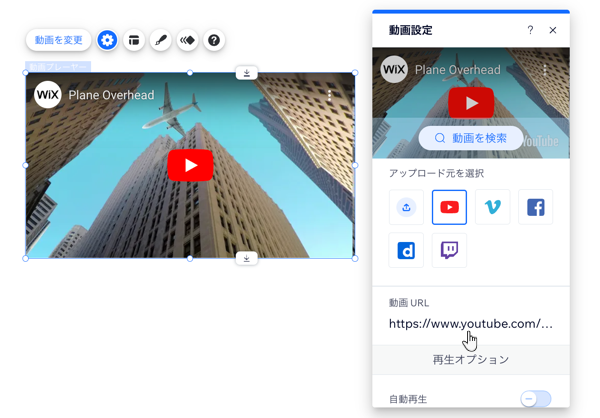Image resolution: width=600 pixels, height=418 pixels.
Task: Click the 動画 URL input field
Action: 471,324
